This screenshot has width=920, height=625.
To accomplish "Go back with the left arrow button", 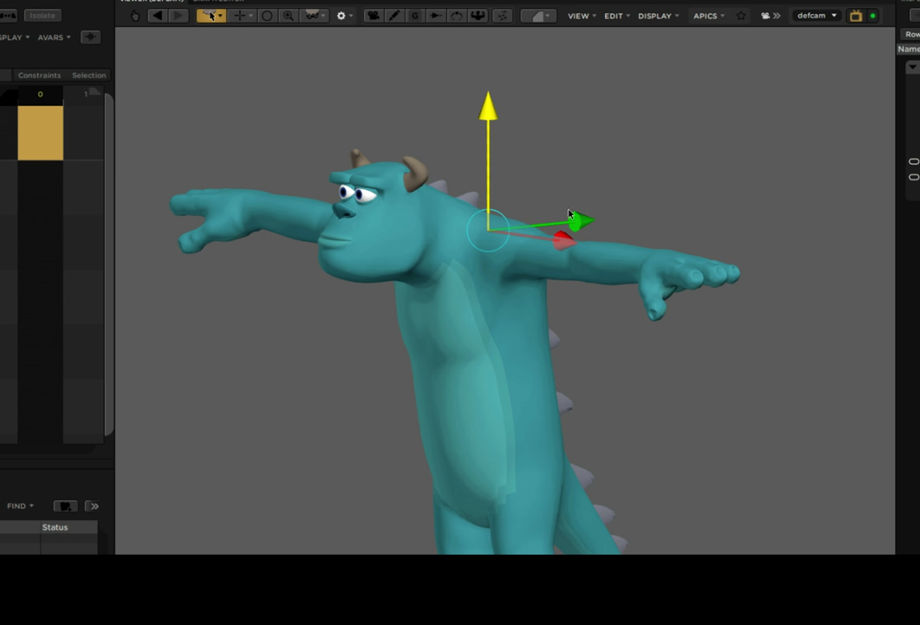I will tap(157, 16).
